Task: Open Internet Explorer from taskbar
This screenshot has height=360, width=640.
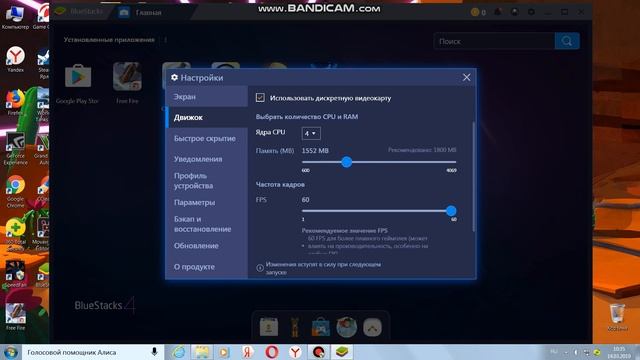Action: click(x=178, y=352)
